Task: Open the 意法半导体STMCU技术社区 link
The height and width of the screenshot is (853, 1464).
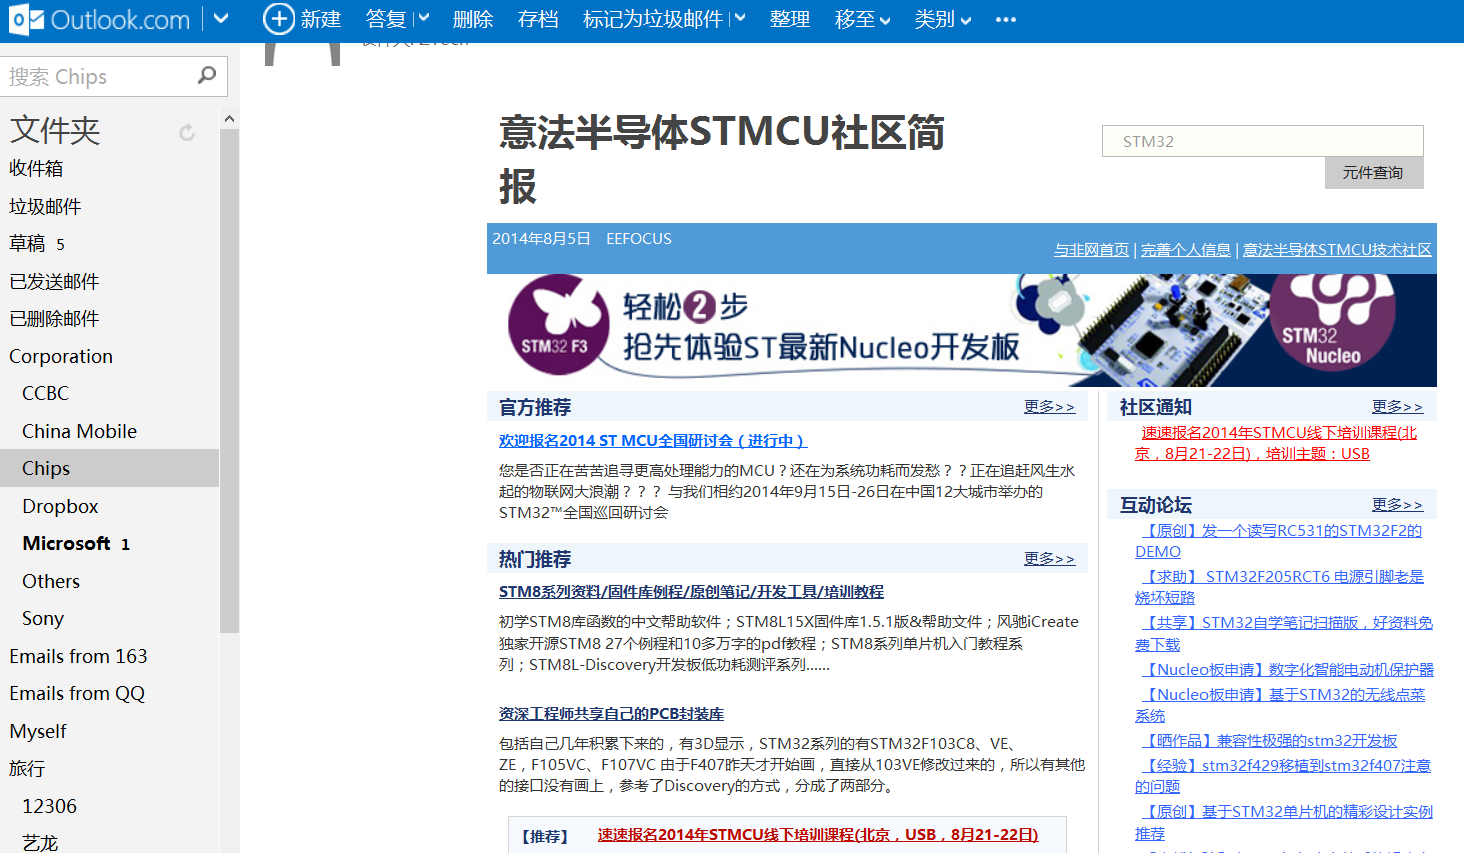Action: 1337,250
